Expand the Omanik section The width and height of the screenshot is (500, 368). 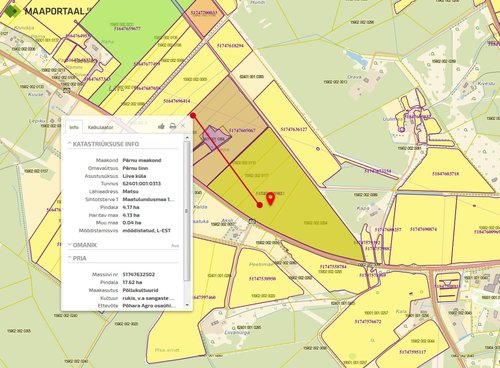(82, 245)
